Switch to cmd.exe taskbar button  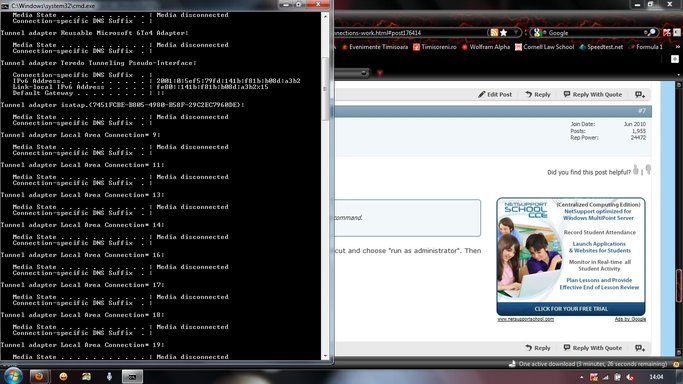132,376
